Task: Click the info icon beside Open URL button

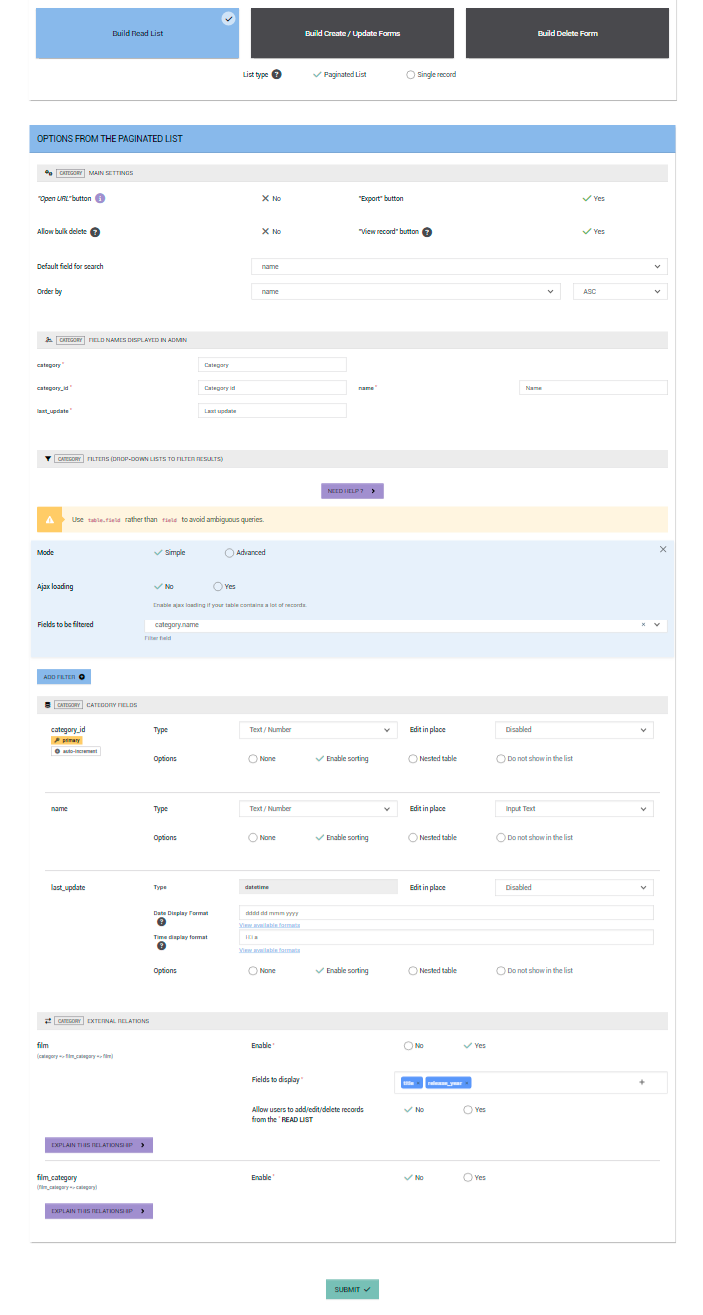Action: [99, 198]
